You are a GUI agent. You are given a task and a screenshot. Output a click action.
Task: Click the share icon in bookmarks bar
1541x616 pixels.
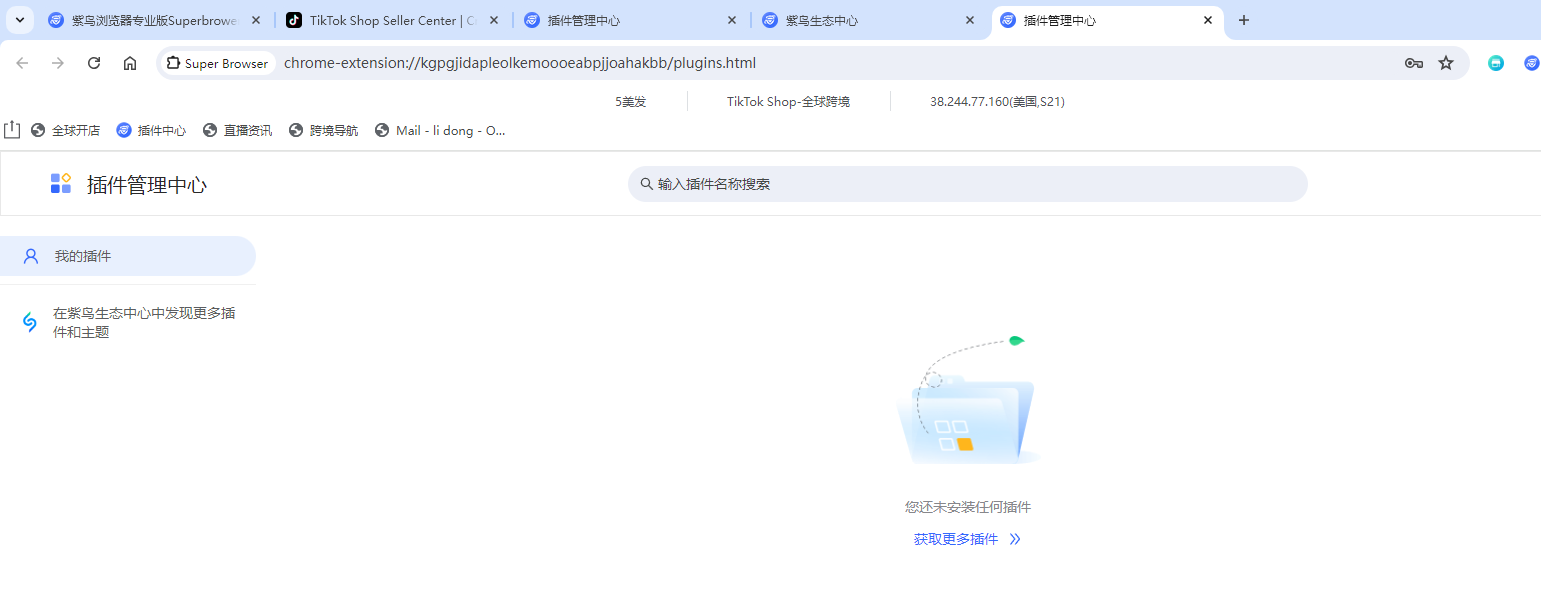pyautogui.click(x=12, y=130)
